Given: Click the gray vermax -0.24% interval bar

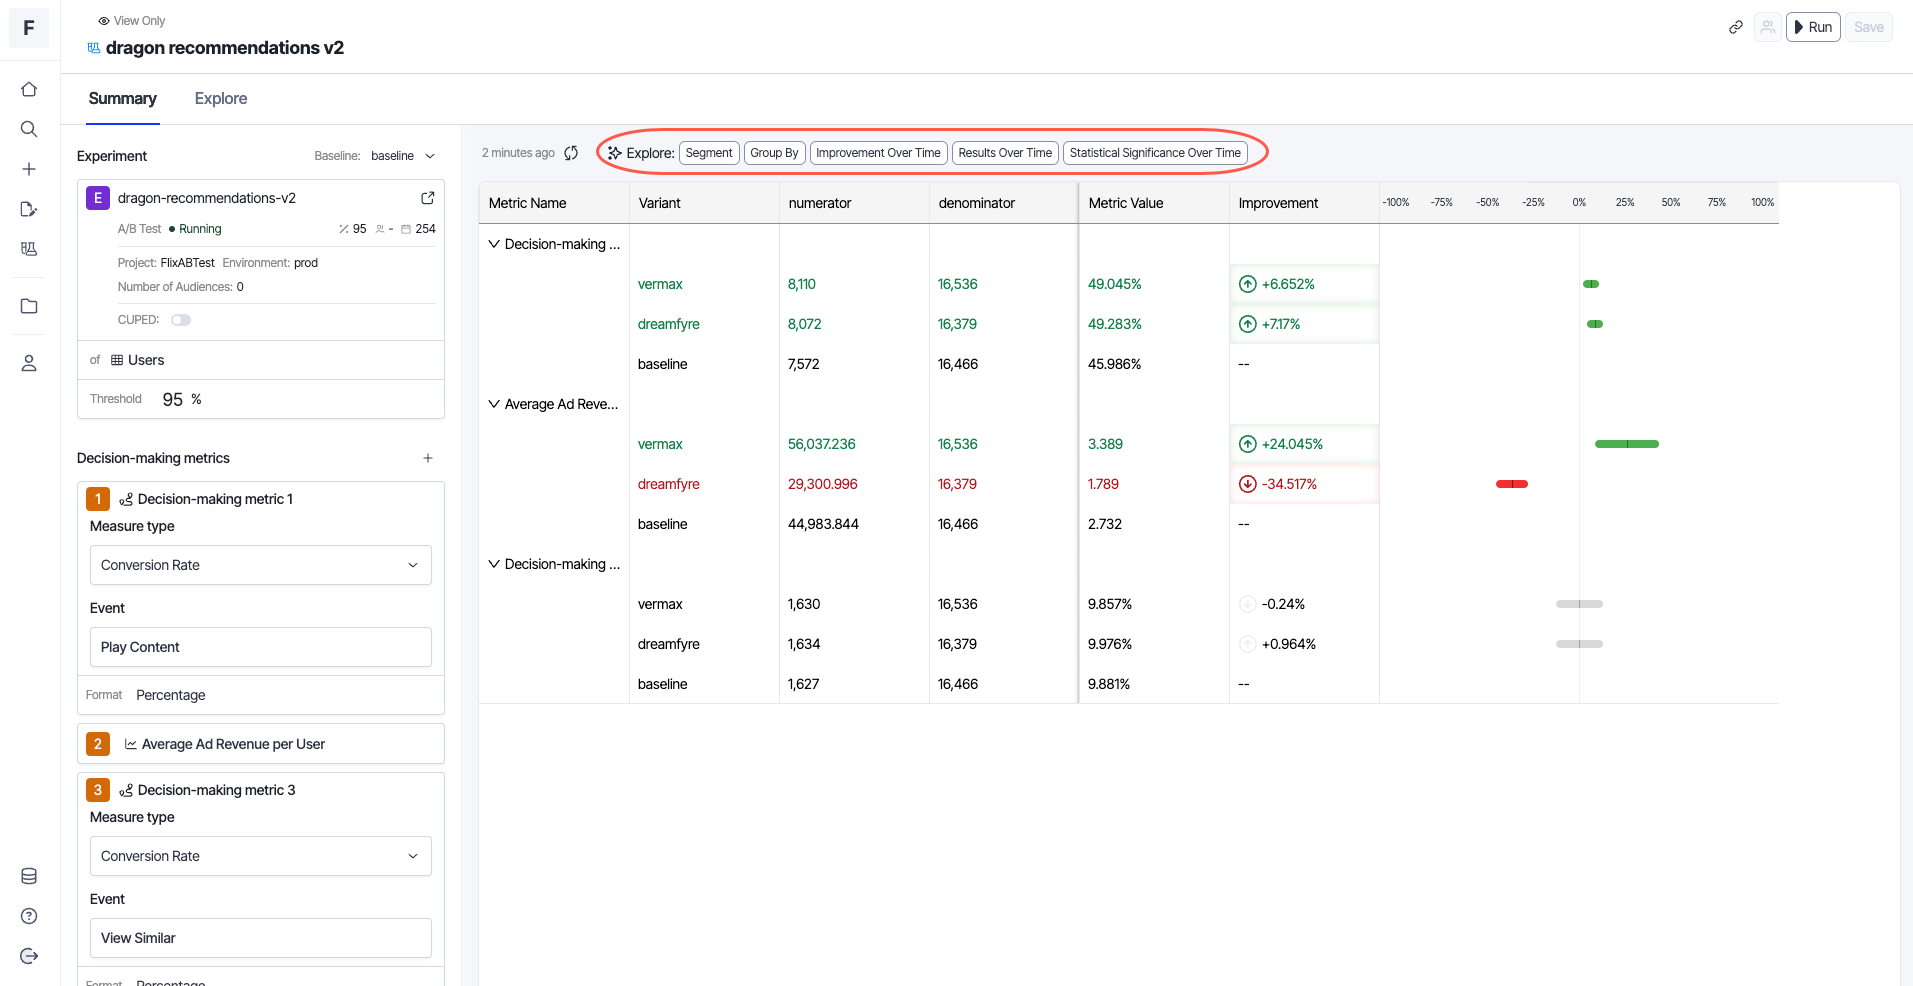Looking at the screenshot, I should coord(1579,604).
